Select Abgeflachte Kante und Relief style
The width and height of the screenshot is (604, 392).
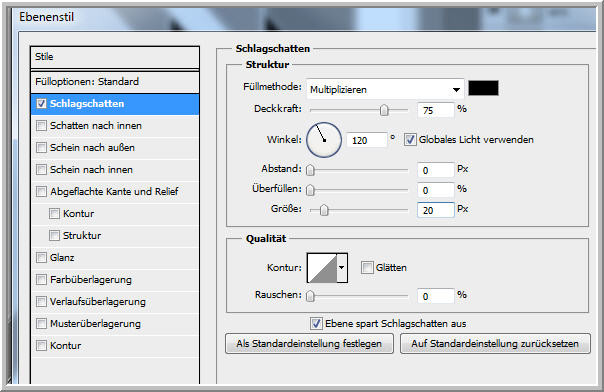(x=115, y=191)
